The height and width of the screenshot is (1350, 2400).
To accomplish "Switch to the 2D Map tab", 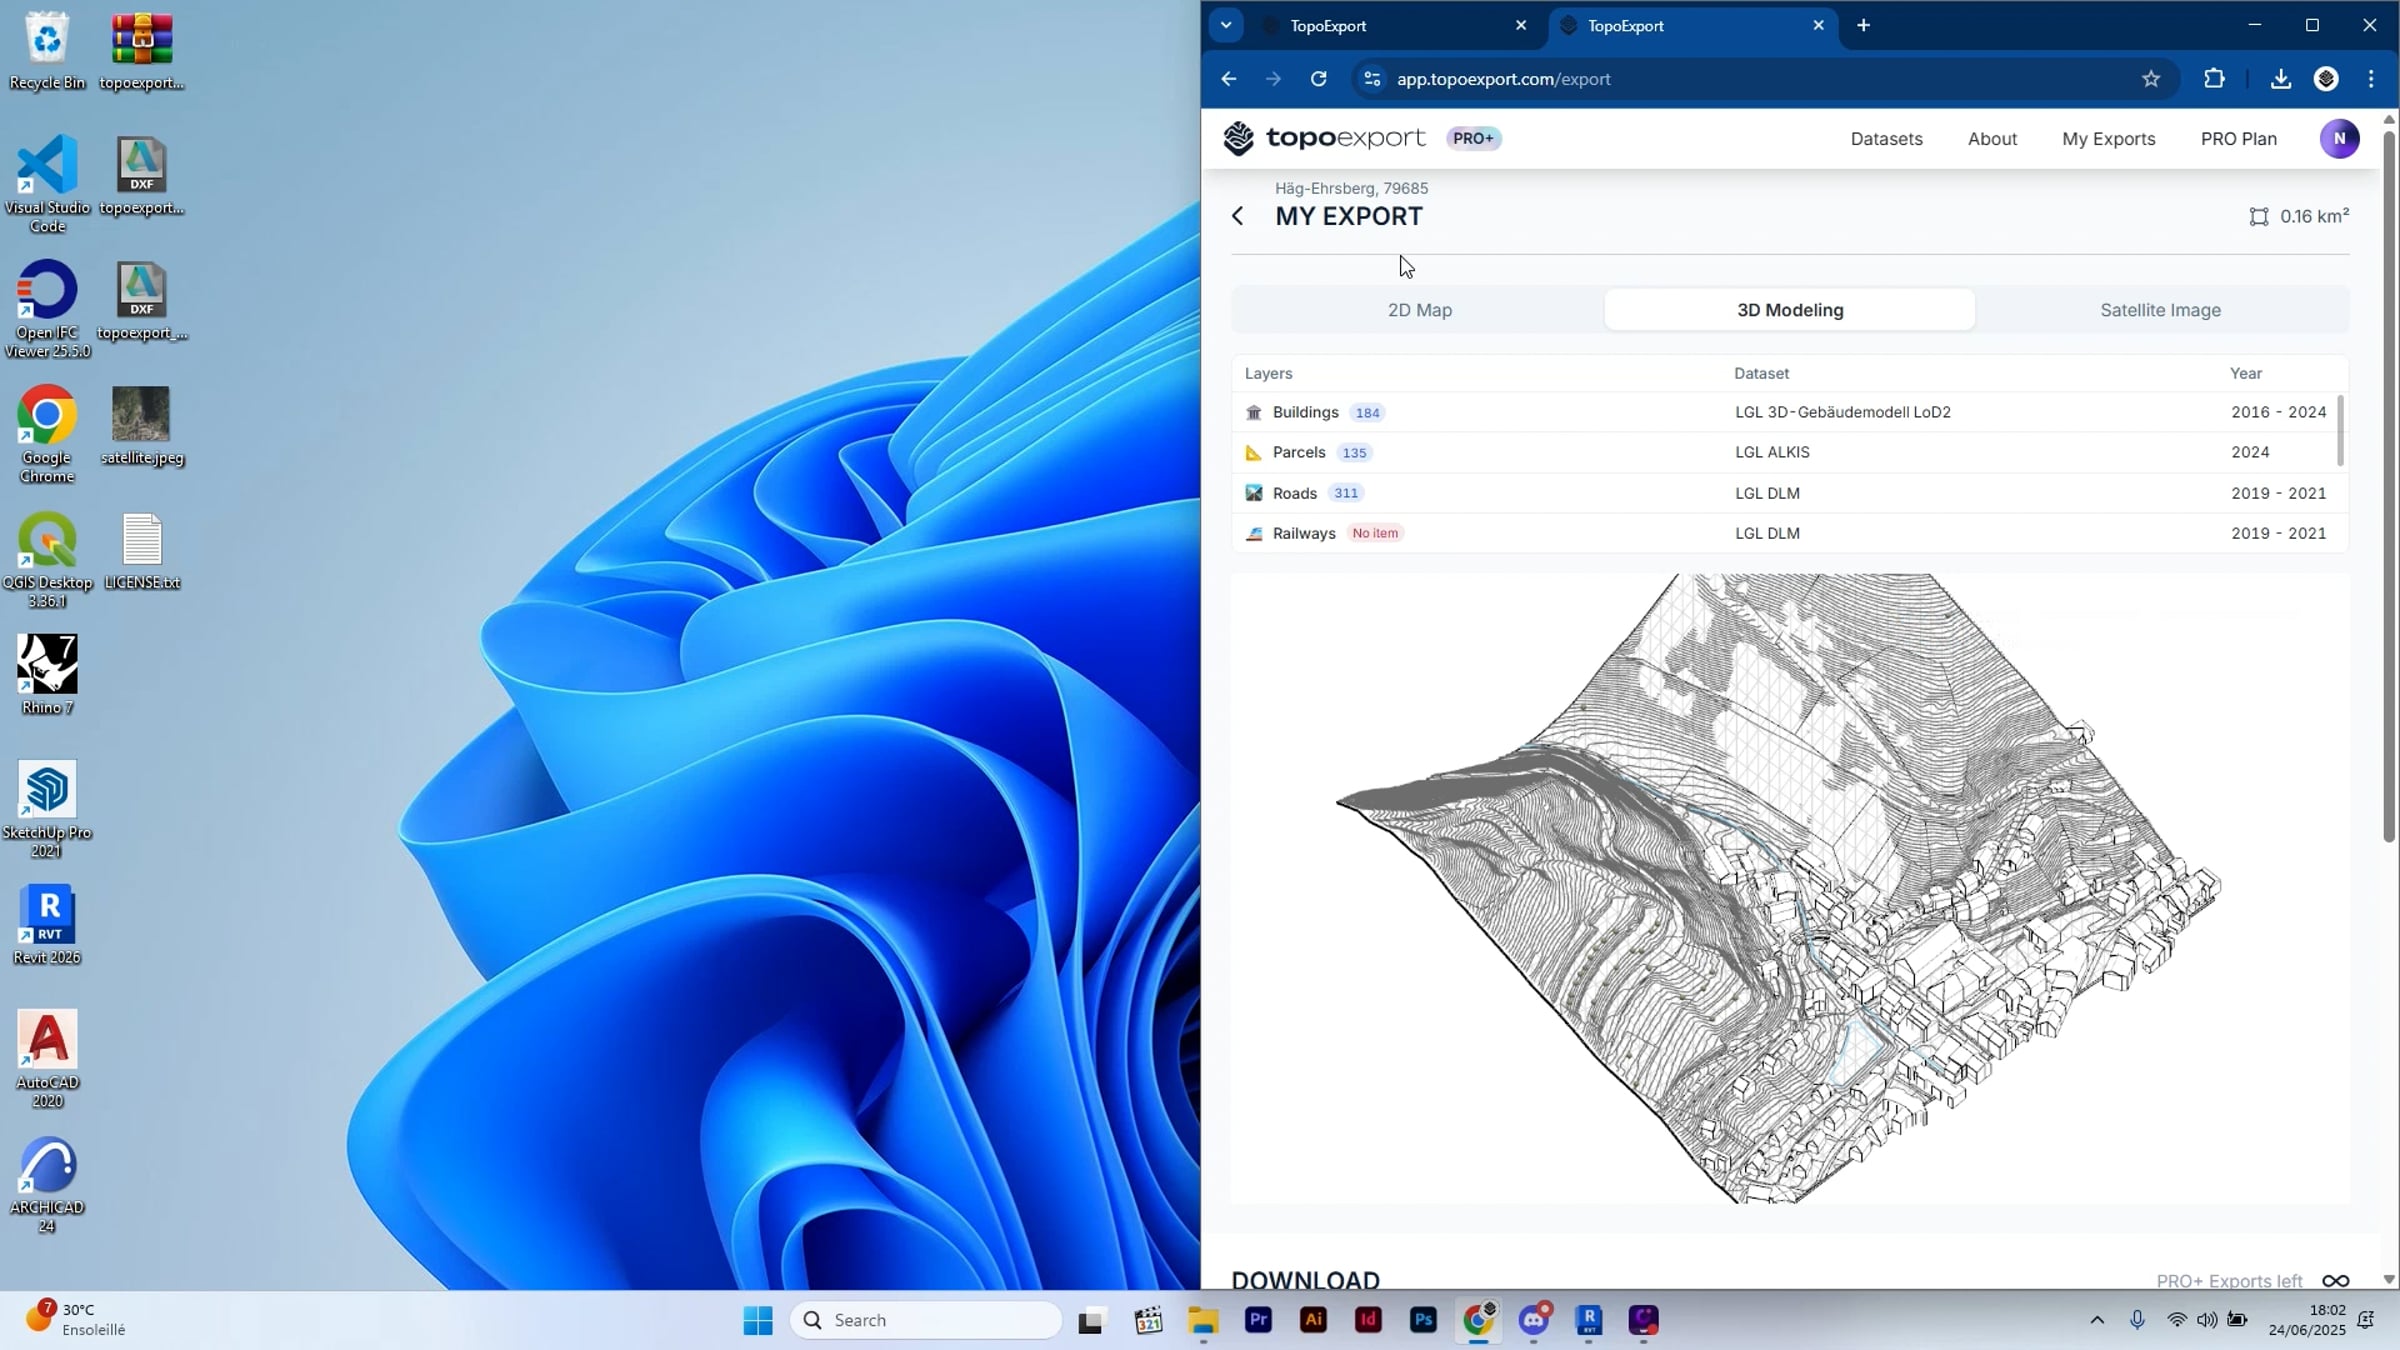I will click(x=1419, y=310).
